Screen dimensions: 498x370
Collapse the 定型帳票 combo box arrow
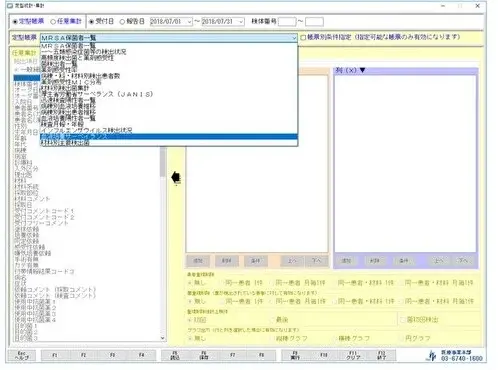point(294,38)
